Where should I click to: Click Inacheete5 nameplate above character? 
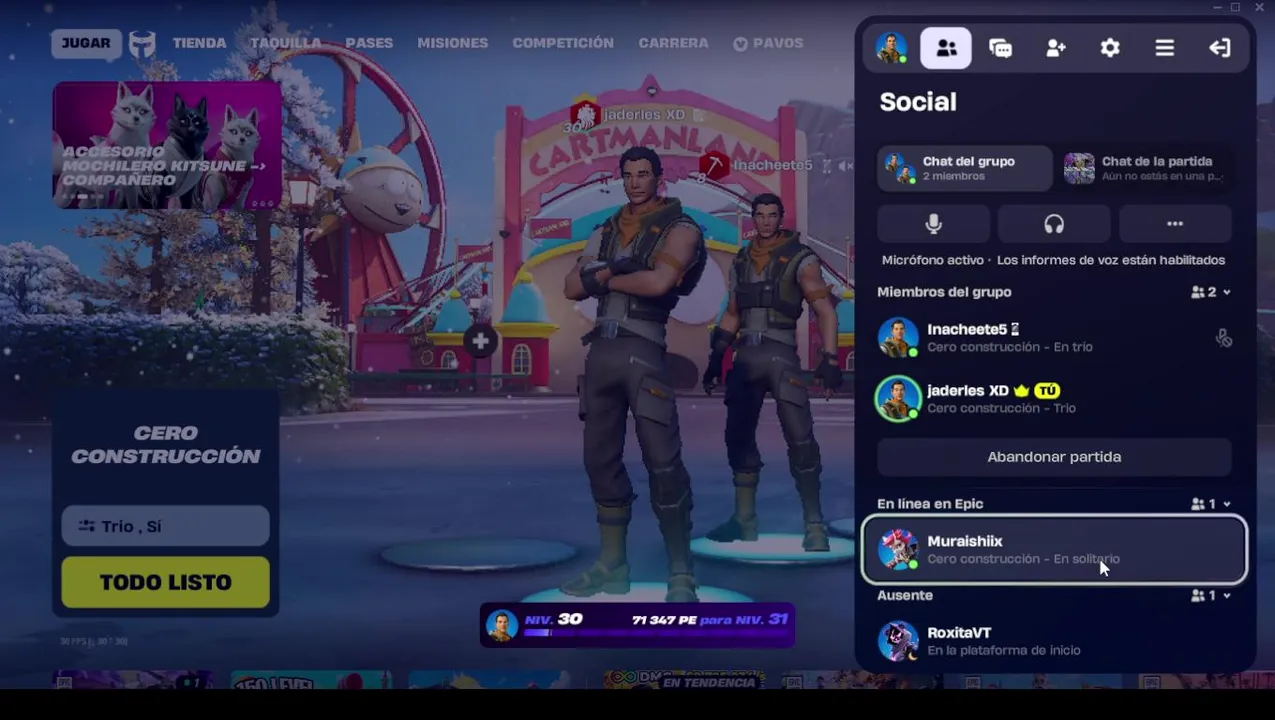pos(771,165)
